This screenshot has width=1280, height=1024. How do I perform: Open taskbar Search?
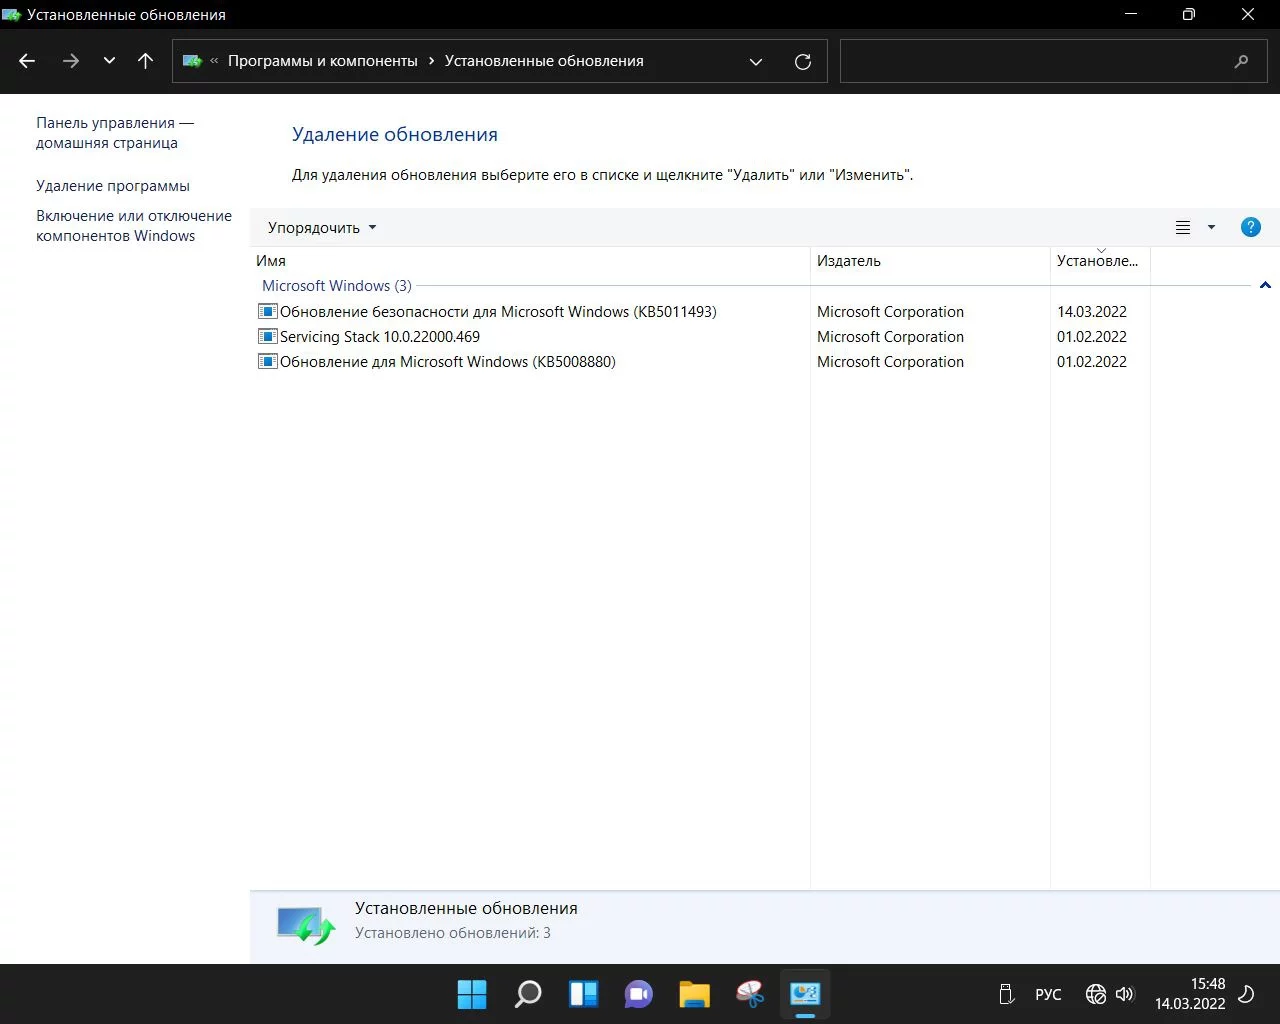coord(528,994)
